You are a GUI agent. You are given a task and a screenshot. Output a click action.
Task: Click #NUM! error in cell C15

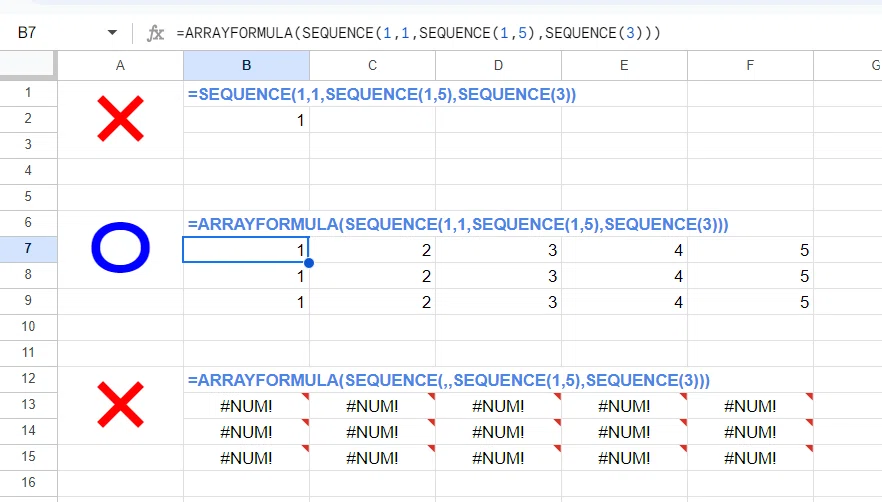pos(372,458)
